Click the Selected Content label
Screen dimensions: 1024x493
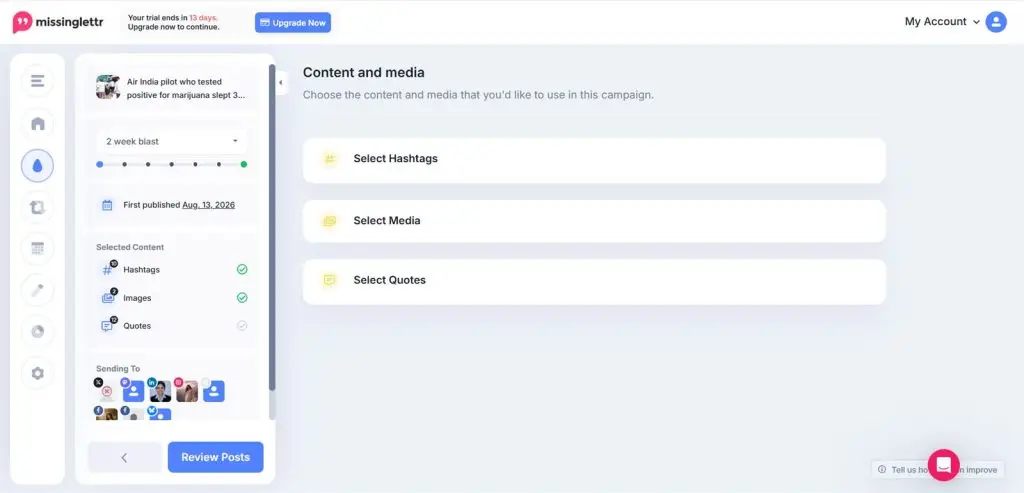tap(130, 247)
